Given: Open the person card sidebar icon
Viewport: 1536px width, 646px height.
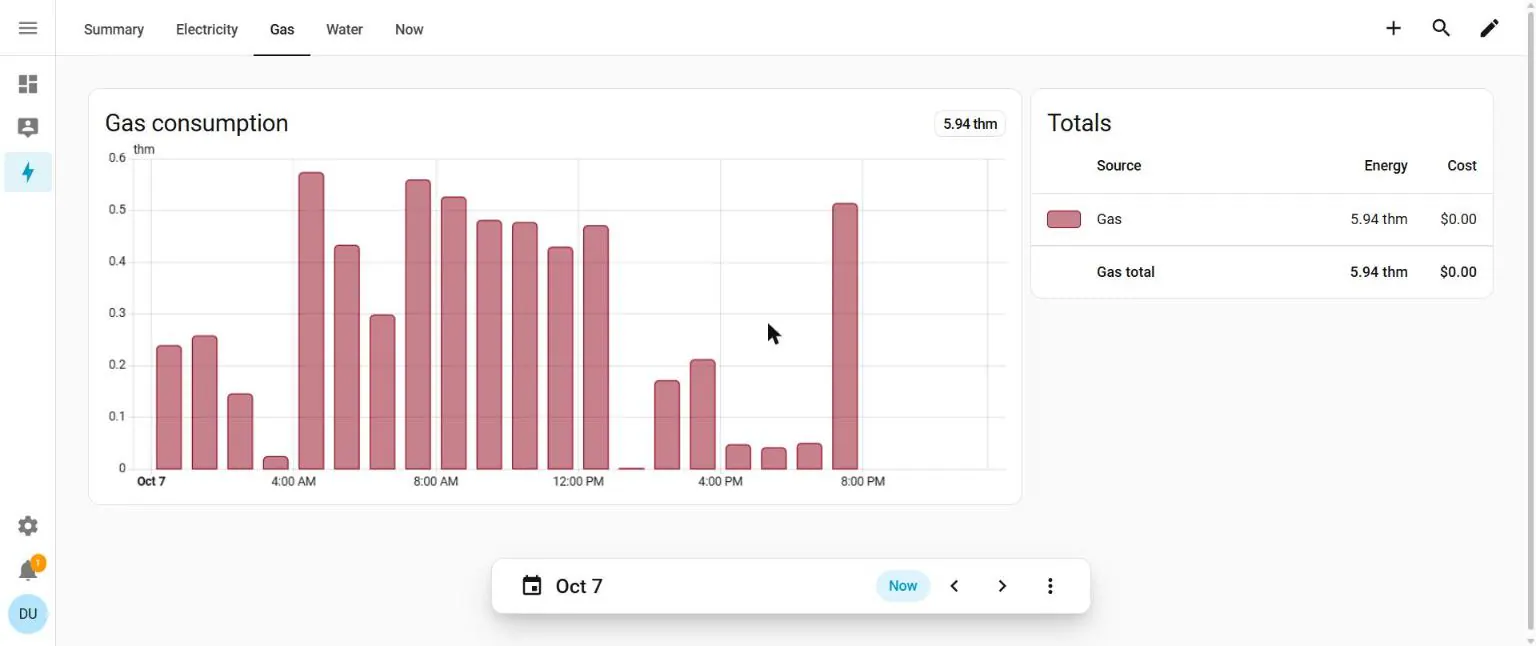Looking at the screenshot, I should point(28,128).
